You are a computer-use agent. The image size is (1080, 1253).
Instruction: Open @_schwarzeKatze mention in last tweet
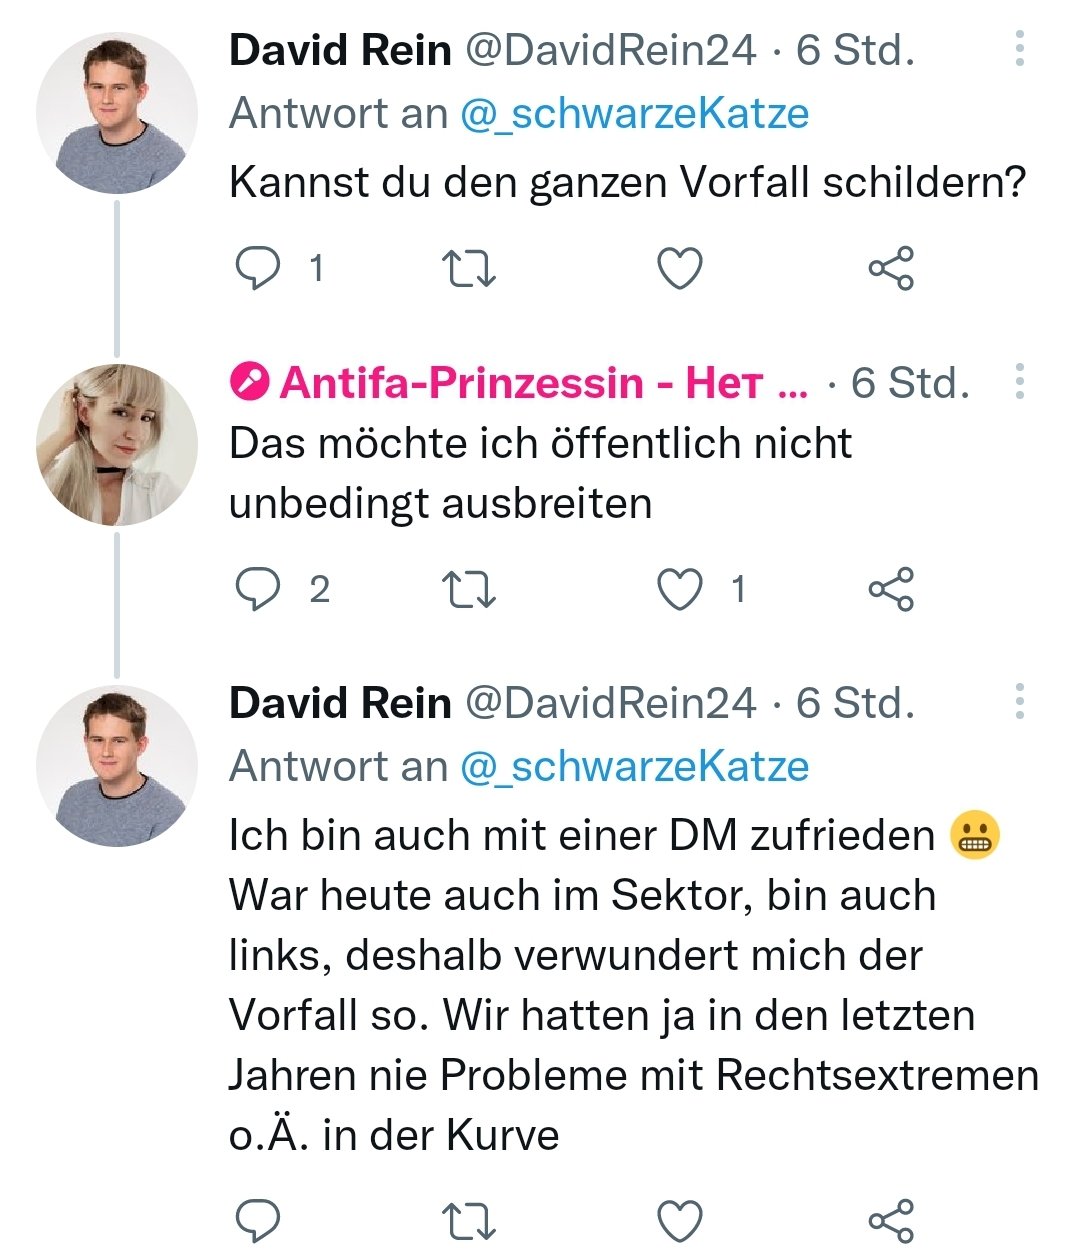pyautogui.click(x=634, y=767)
